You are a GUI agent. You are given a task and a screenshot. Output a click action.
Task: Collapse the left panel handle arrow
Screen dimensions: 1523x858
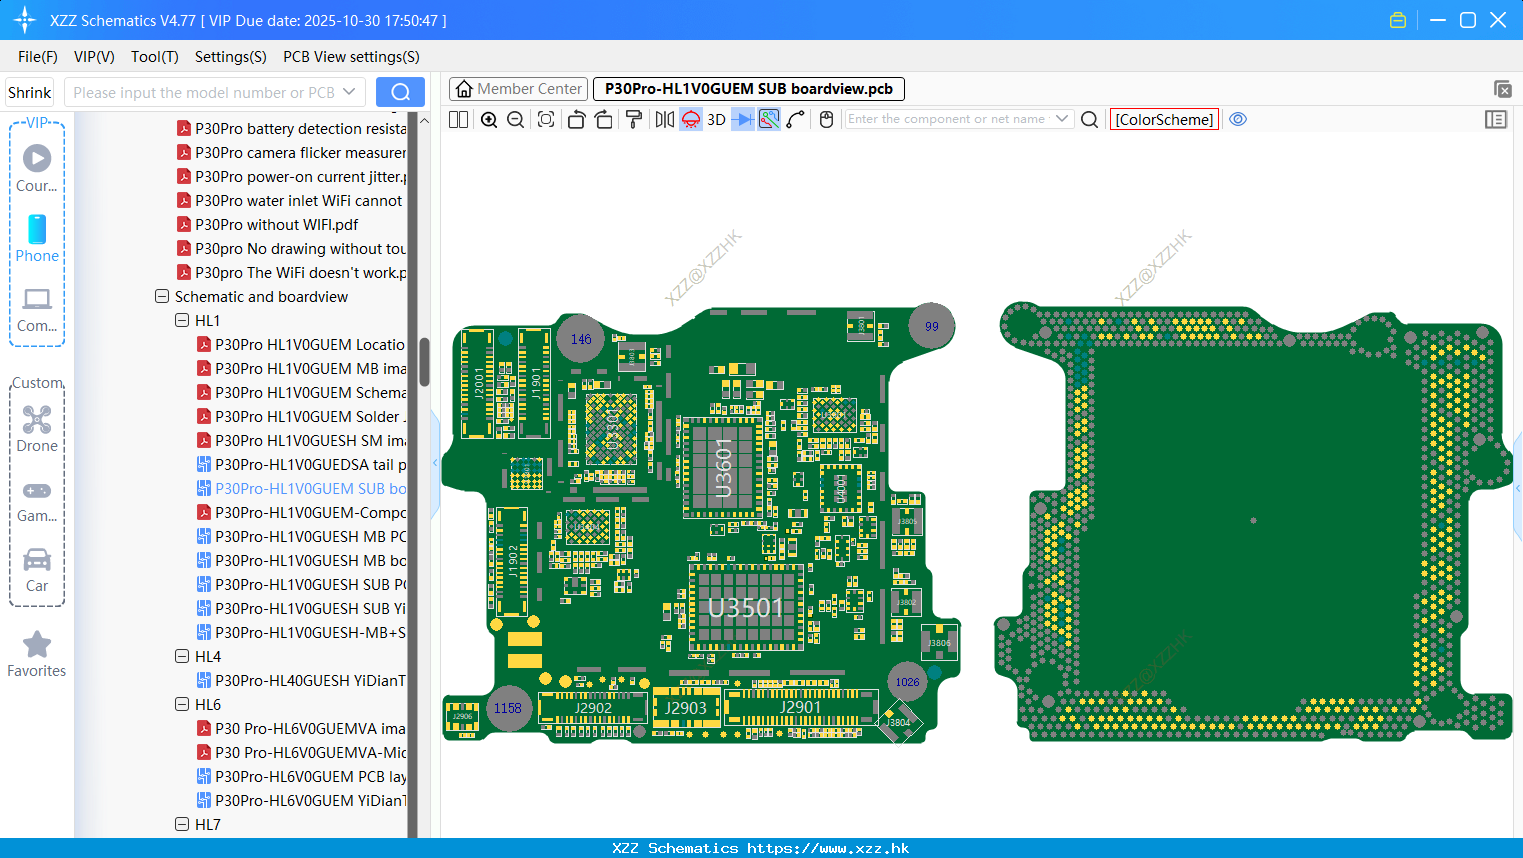(435, 463)
